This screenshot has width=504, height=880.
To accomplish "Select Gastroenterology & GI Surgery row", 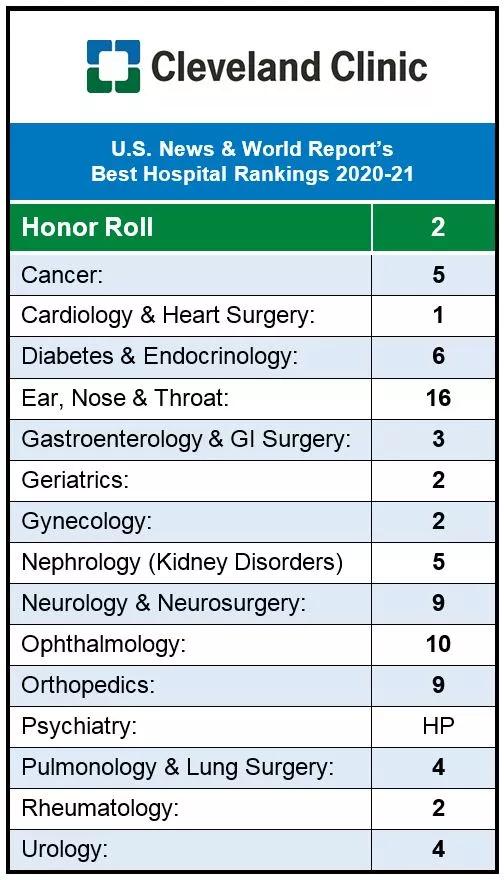I will click(252, 439).
